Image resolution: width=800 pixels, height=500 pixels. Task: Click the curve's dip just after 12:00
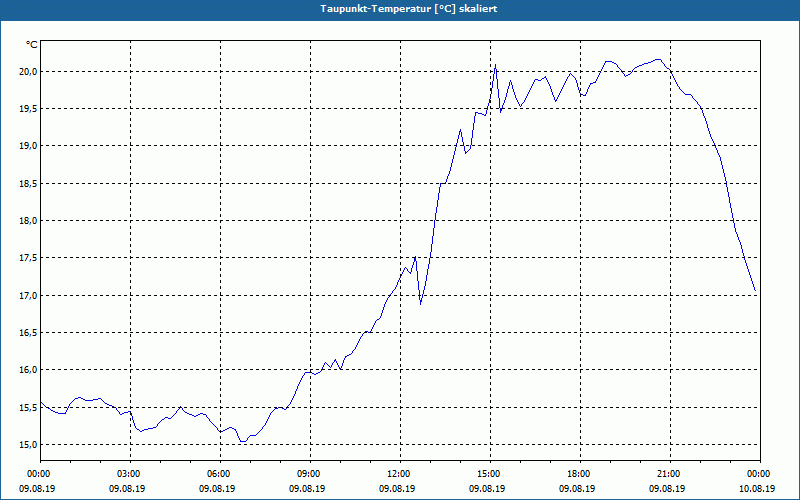coord(420,304)
